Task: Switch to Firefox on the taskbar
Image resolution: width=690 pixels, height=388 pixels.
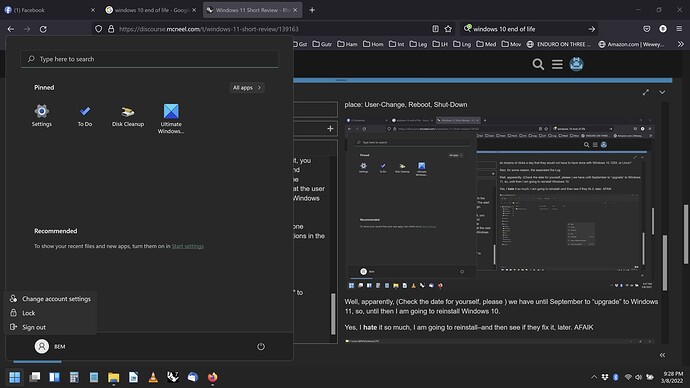Action: pos(213,377)
